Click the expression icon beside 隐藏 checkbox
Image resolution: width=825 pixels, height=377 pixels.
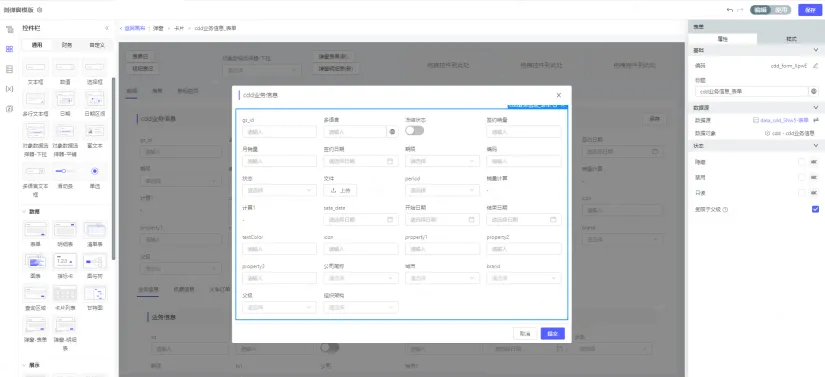click(x=815, y=162)
